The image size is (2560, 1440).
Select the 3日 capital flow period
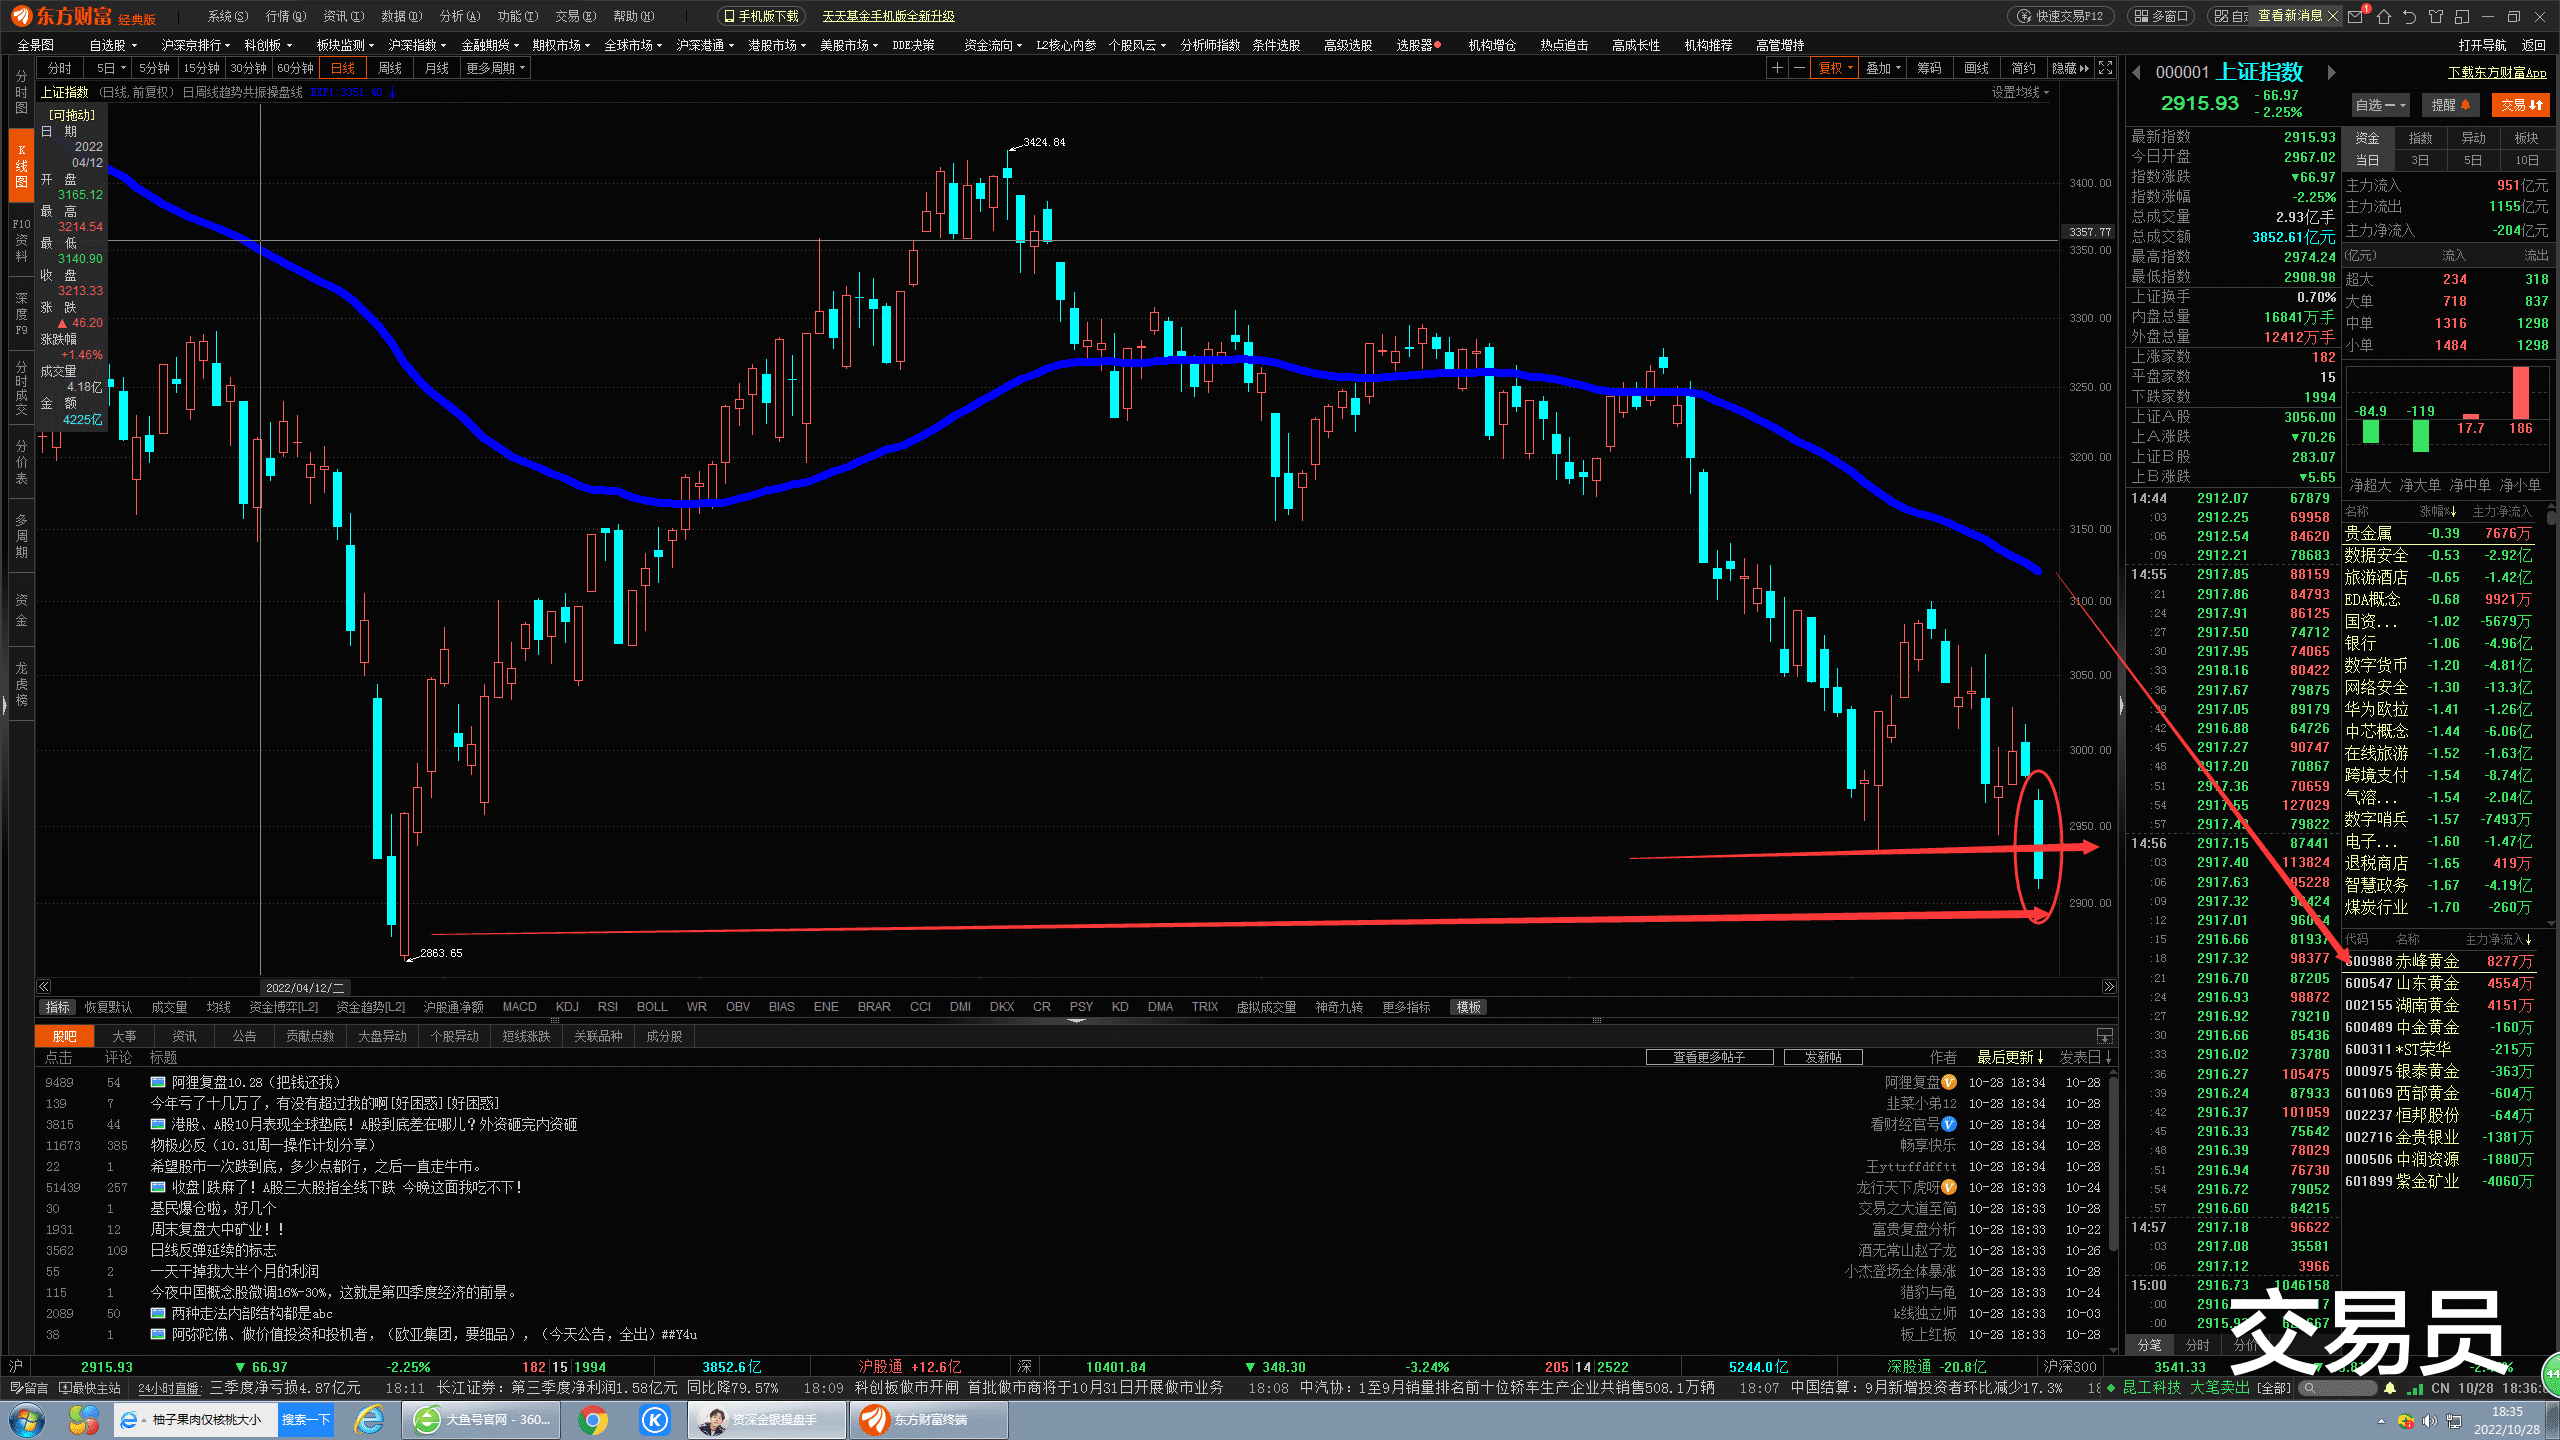tap(2420, 160)
